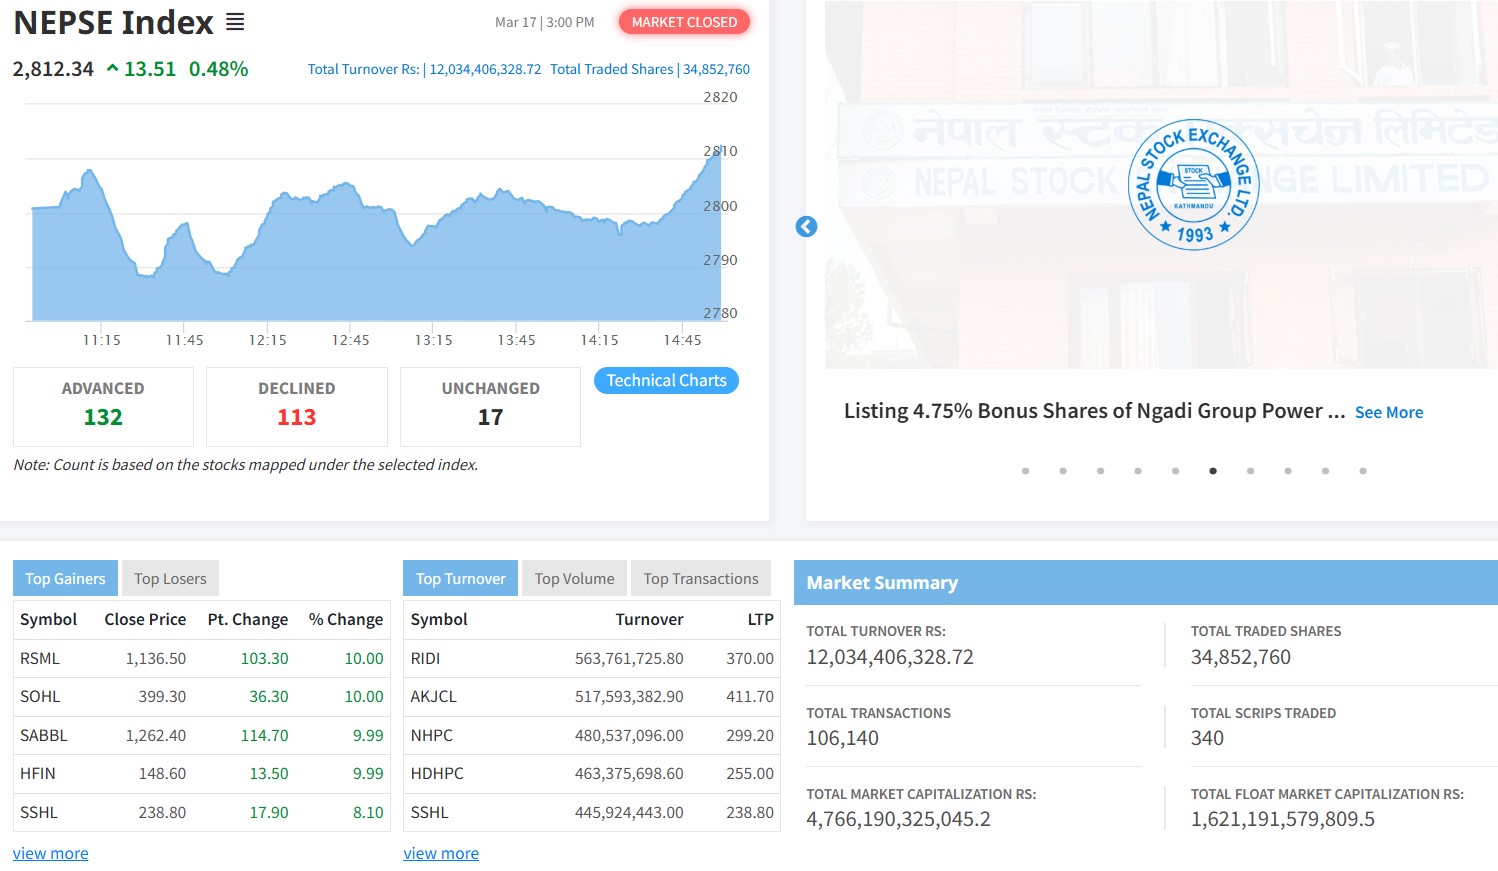Click the MARKET CLOSED status badge

684,22
